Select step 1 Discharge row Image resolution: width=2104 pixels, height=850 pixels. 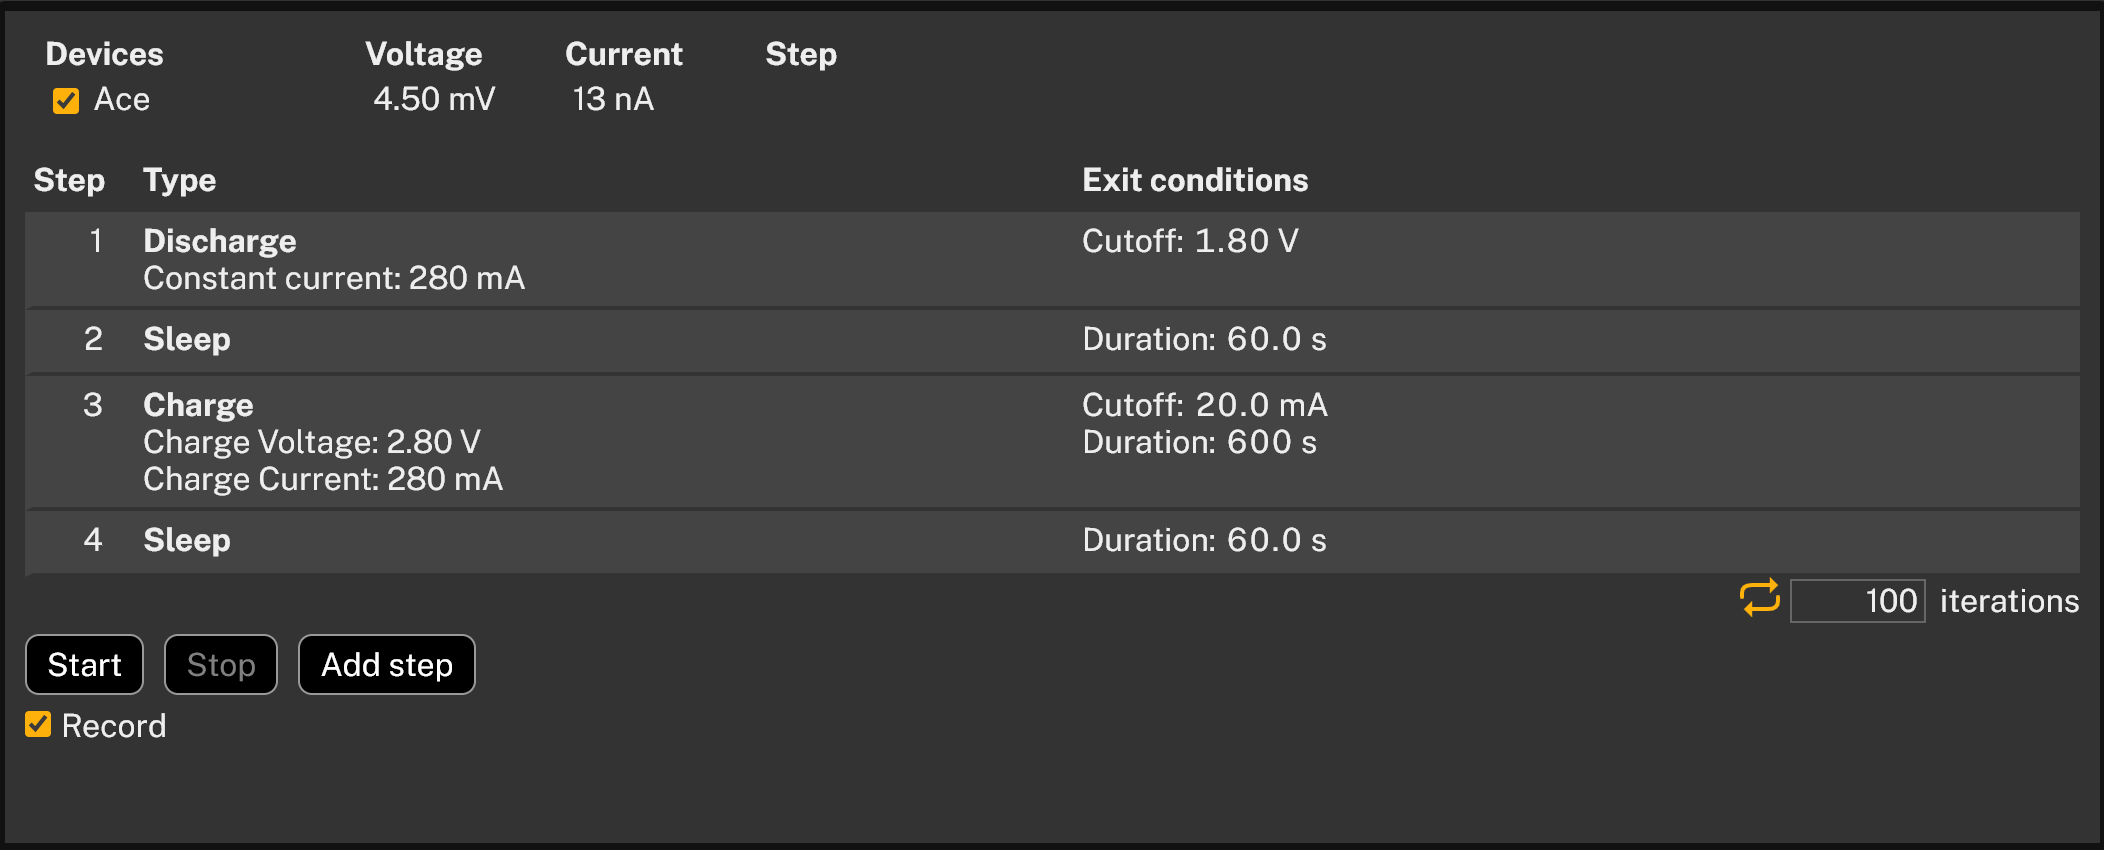tap(600, 258)
